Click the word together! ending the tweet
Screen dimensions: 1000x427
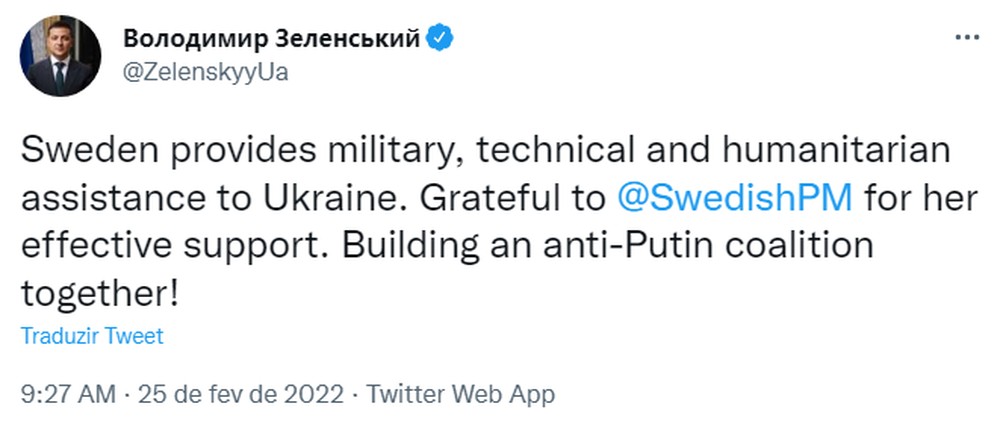[98, 294]
